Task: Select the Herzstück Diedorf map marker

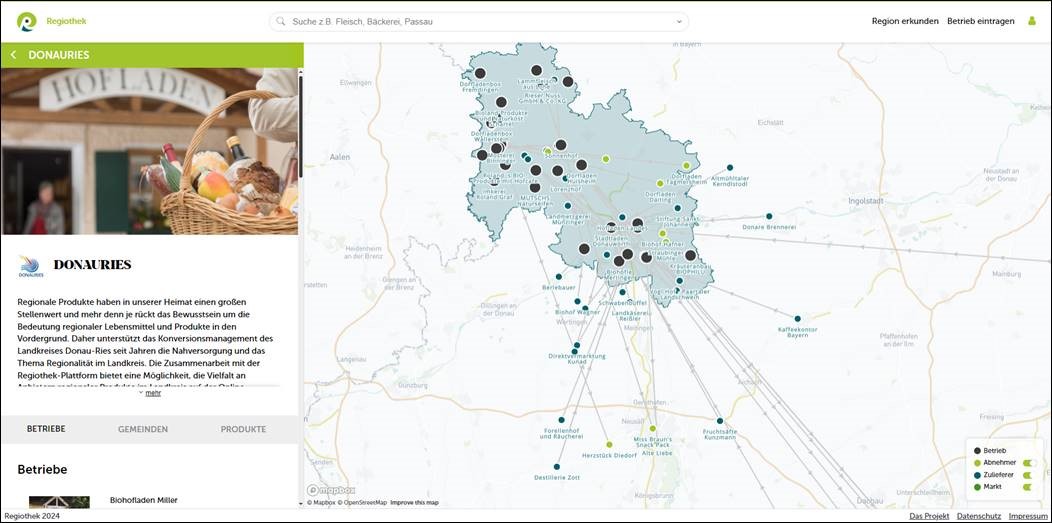Action: coord(609,444)
